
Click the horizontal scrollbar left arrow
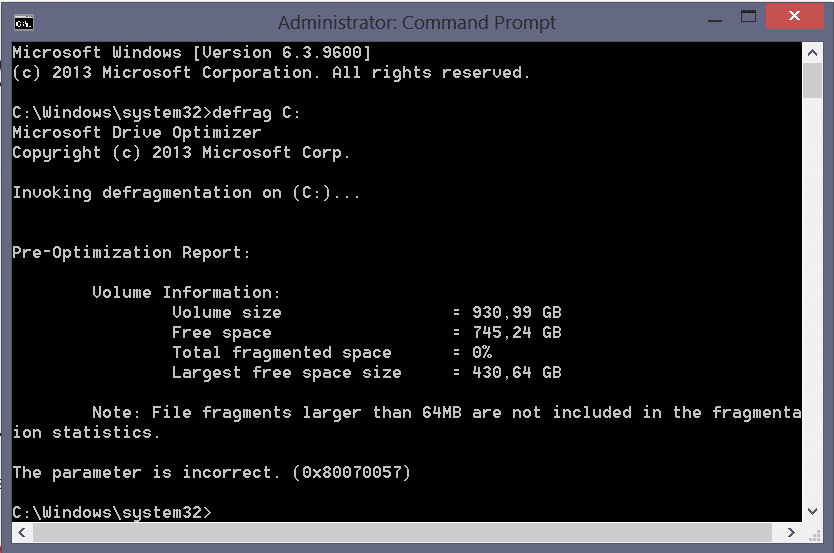click(x=22, y=532)
